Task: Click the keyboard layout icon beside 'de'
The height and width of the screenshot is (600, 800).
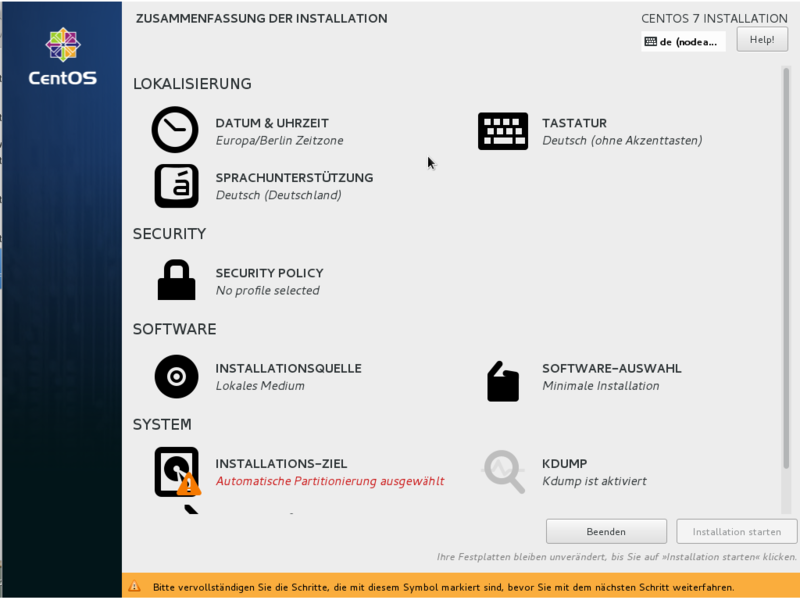Action: [651, 42]
